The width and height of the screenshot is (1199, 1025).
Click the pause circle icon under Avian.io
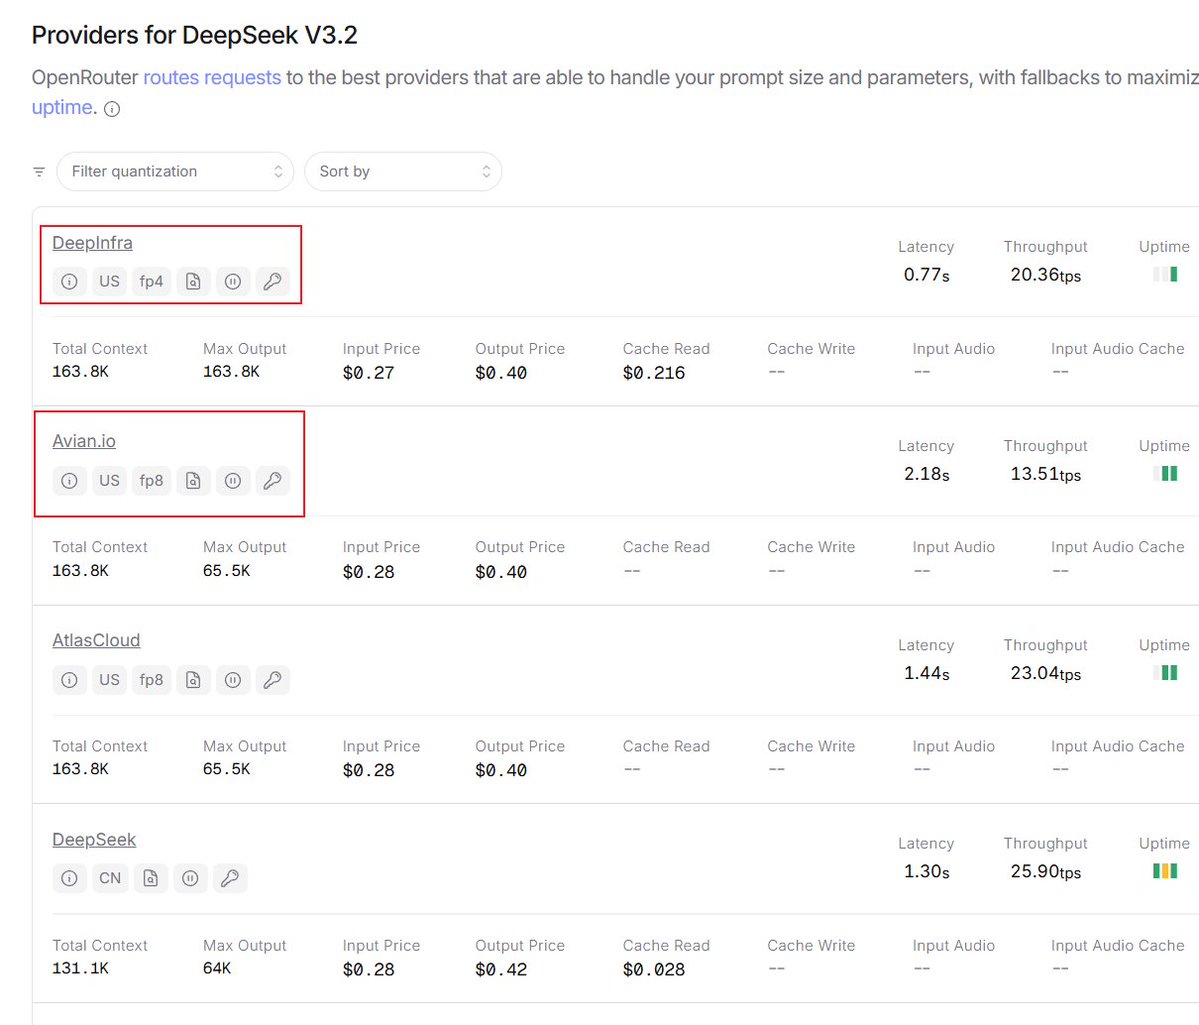coord(232,481)
